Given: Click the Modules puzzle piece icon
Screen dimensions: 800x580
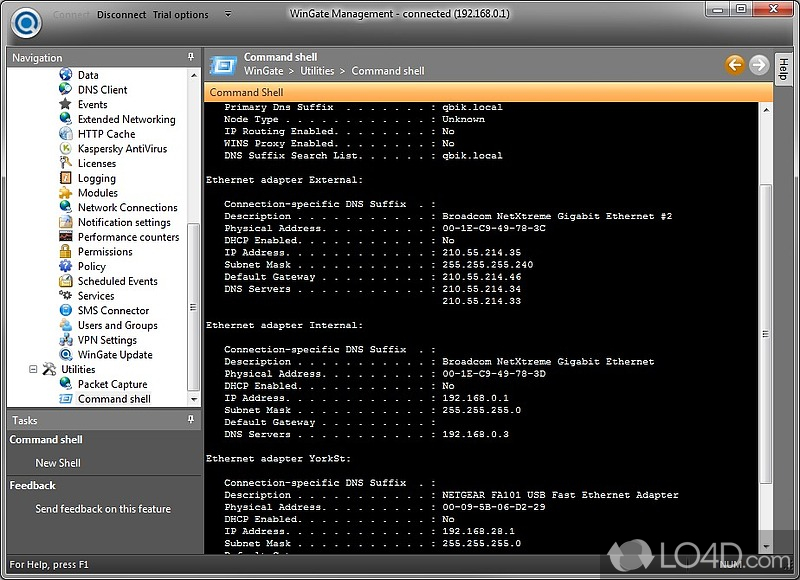Looking at the screenshot, I should click(x=66, y=193).
